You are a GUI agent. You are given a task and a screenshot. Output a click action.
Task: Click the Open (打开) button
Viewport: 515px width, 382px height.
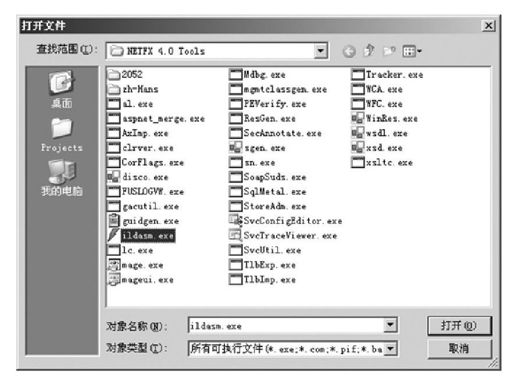click(459, 326)
